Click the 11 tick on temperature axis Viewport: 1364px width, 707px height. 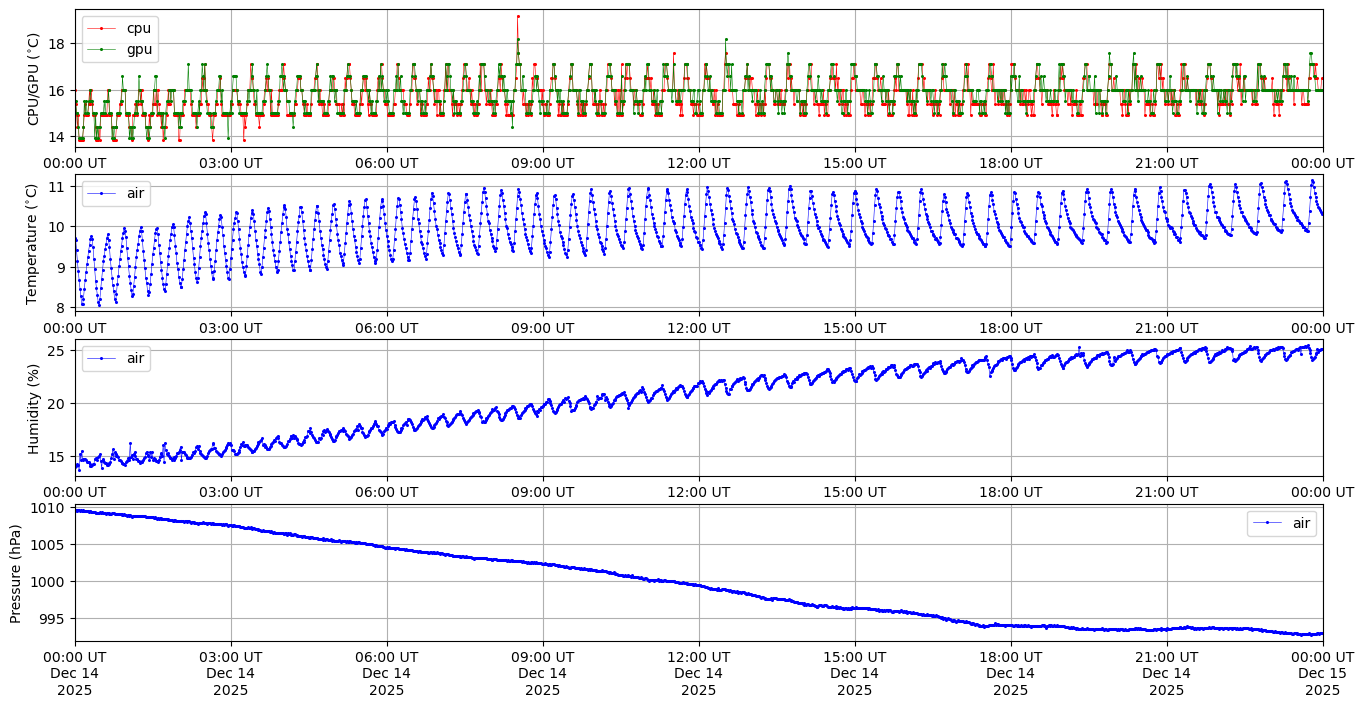[x=56, y=187]
